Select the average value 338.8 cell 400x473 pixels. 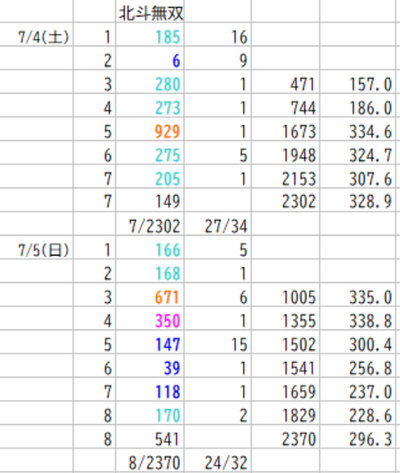[360, 321]
